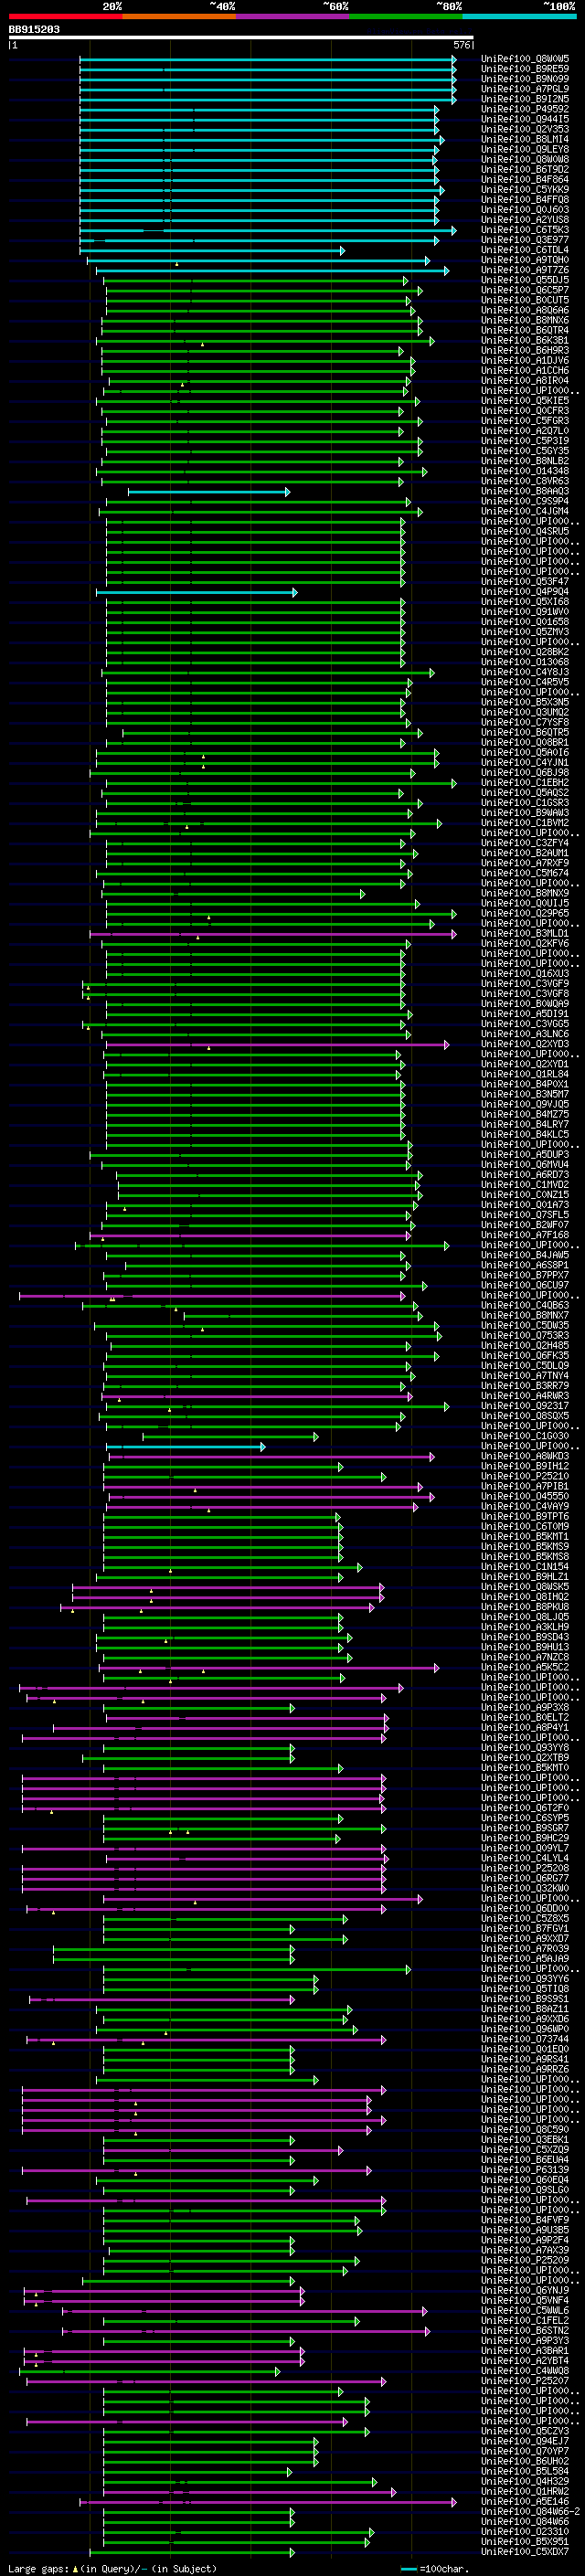
Task: Open hit UniRef100_C1G030
Action: point(525,1436)
